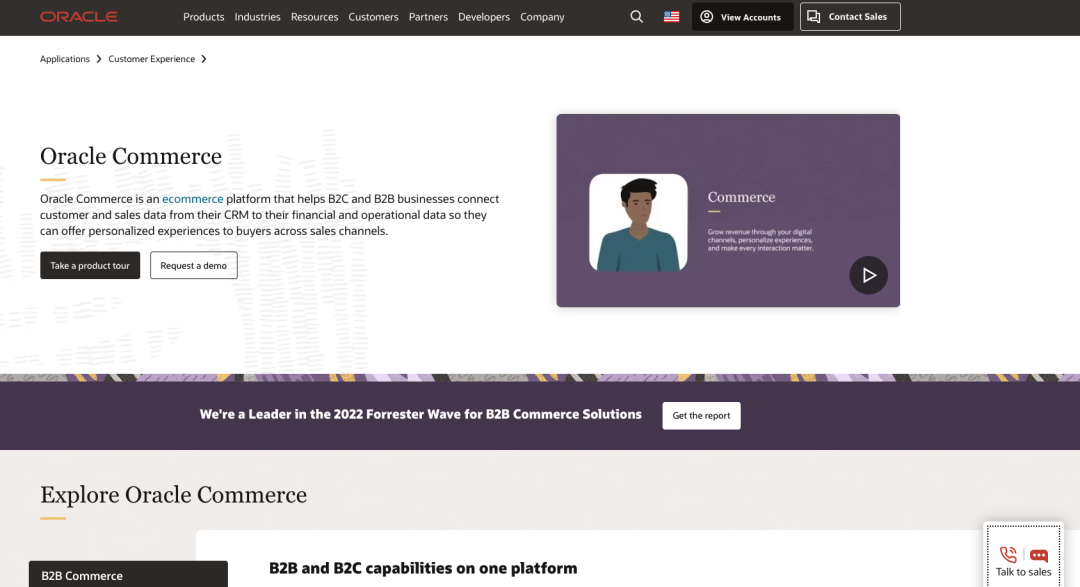1080x587 pixels.
Task: Open the Resources menu
Action: [x=314, y=17]
